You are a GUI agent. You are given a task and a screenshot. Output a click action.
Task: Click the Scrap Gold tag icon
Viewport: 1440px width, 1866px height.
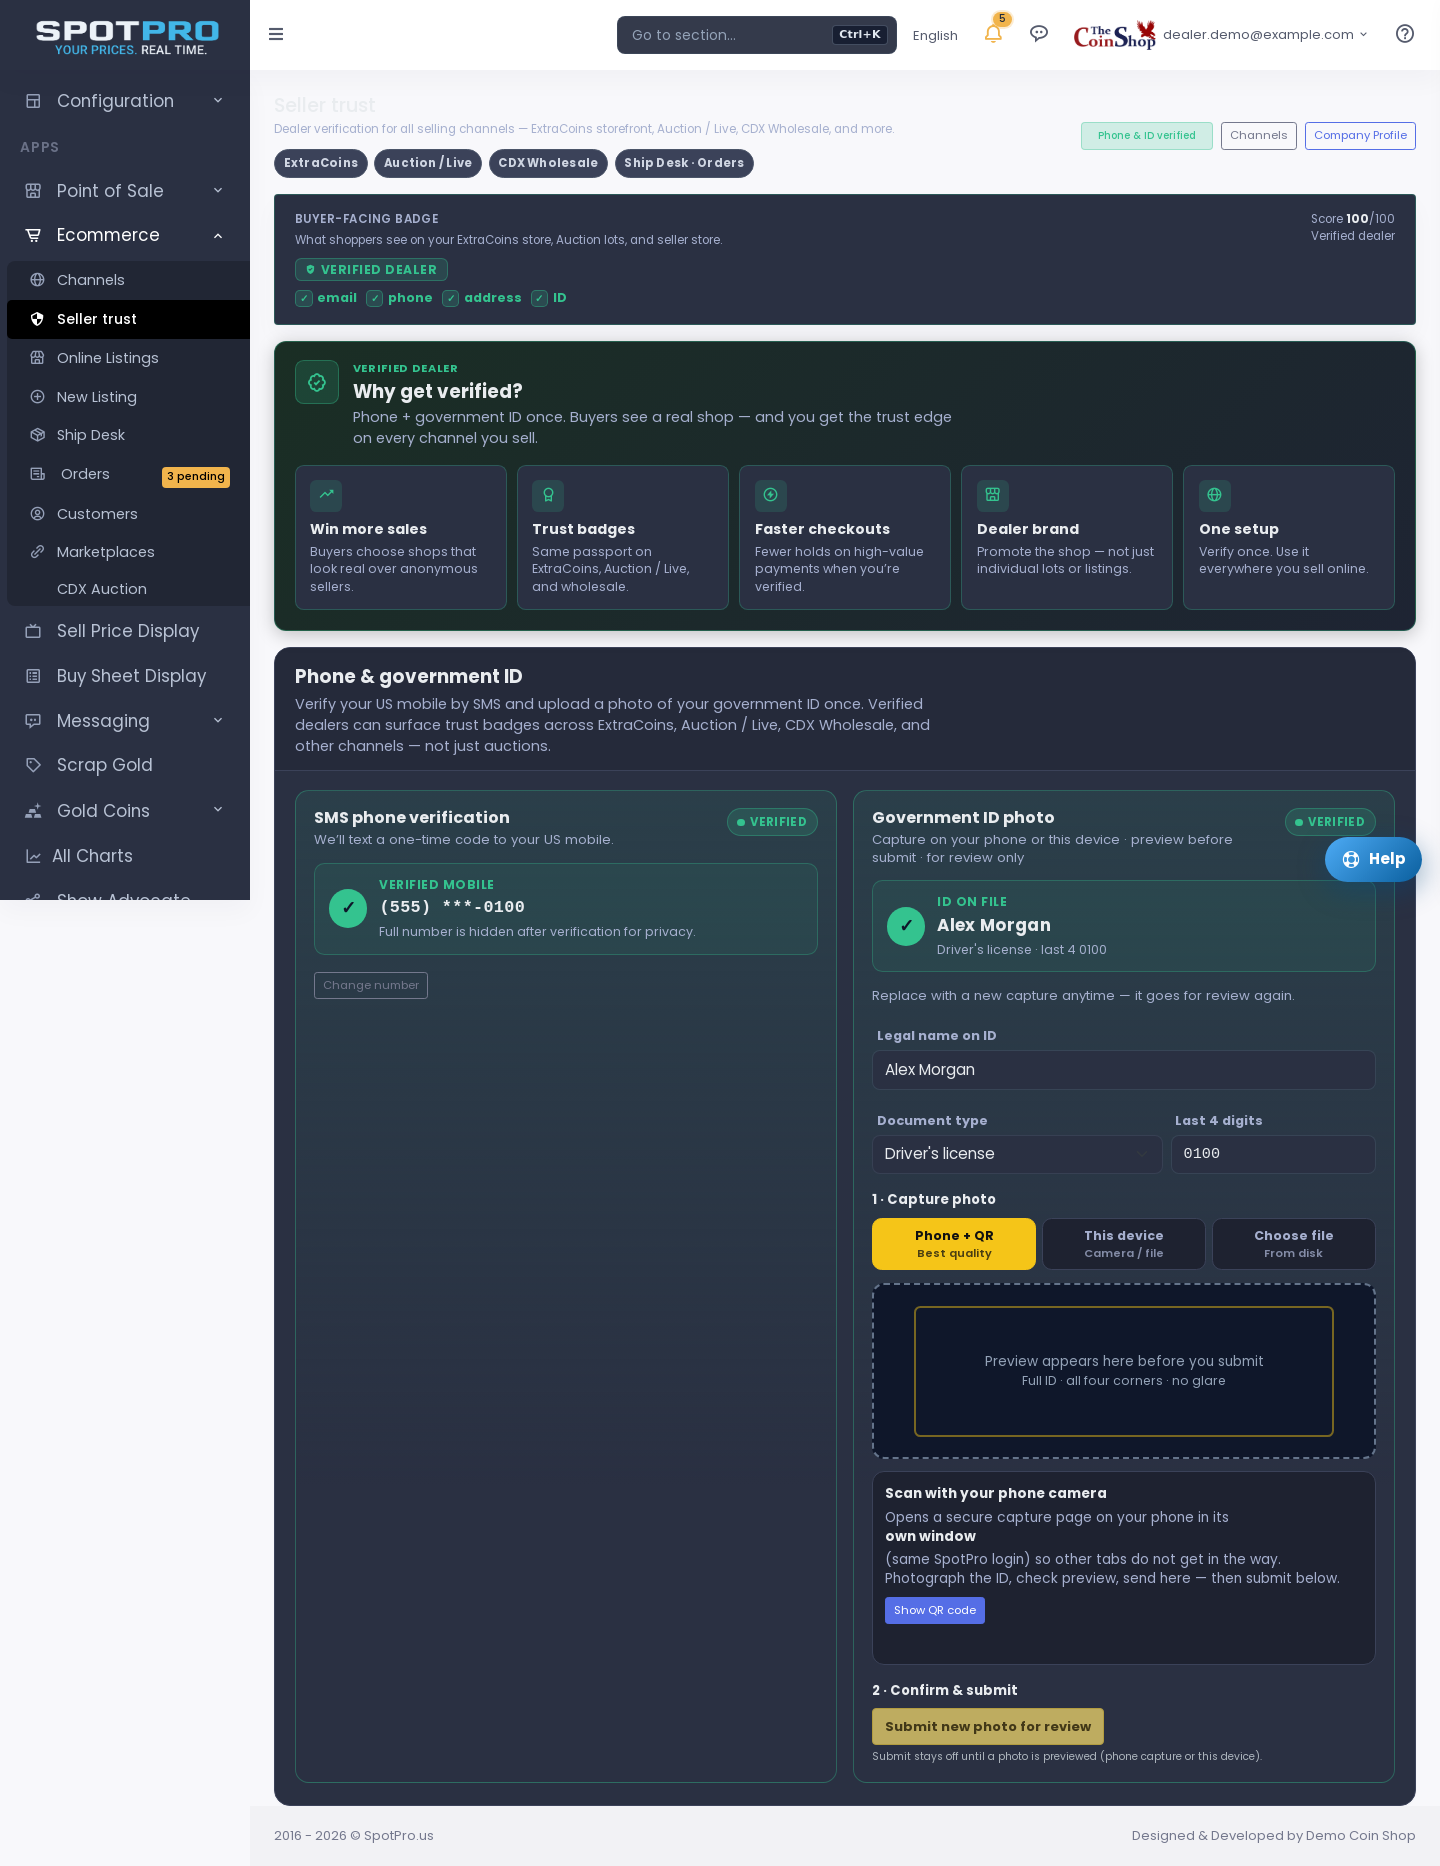[x=33, y=765]
